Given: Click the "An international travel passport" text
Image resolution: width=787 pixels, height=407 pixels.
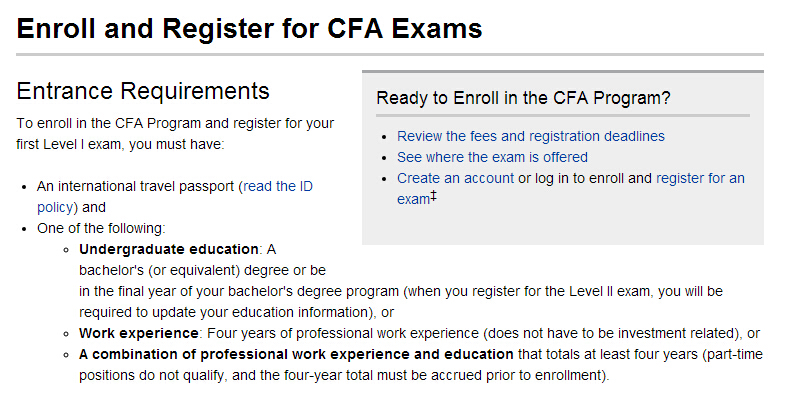Looking at the screenshot, I should [x=136, y=186].
